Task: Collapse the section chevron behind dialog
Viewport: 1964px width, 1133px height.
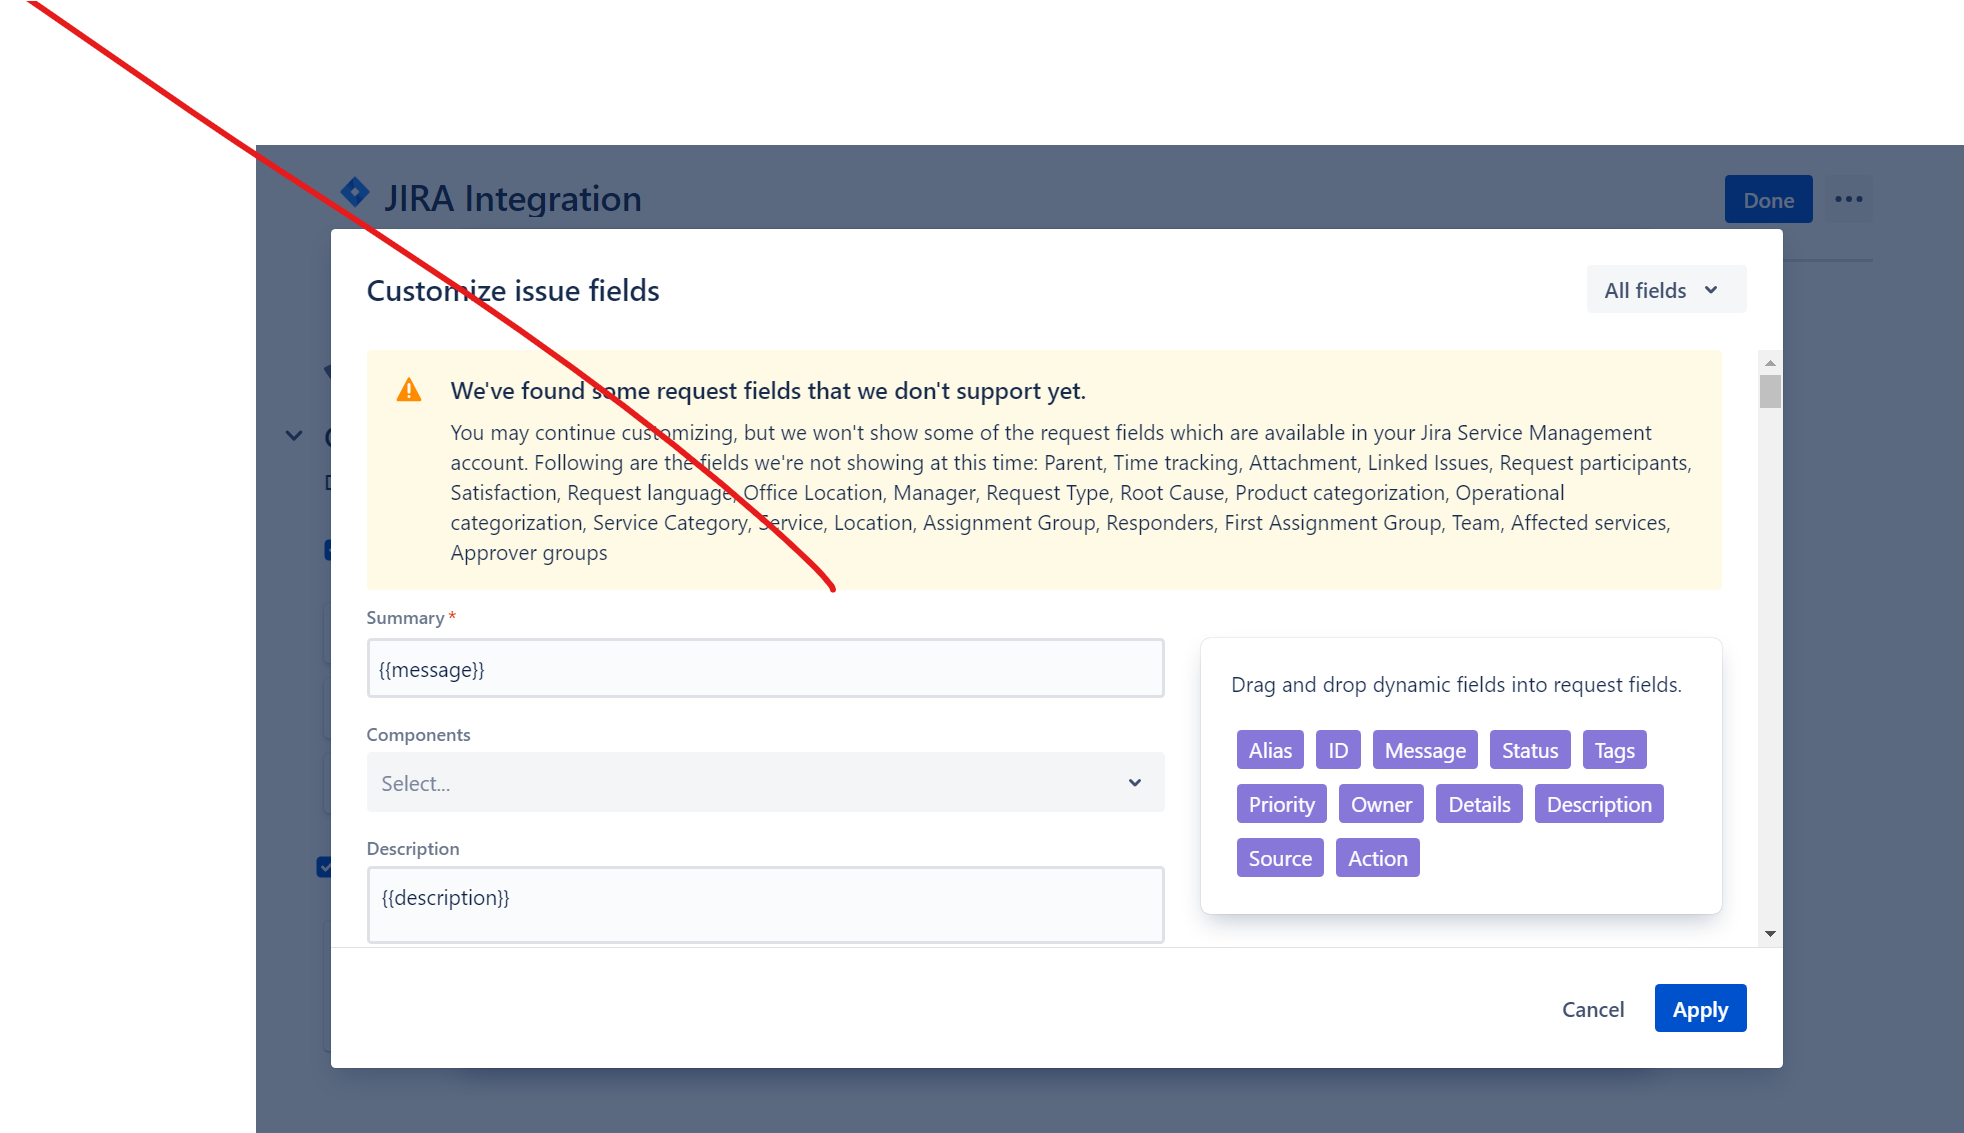Action: pos(294,436)
